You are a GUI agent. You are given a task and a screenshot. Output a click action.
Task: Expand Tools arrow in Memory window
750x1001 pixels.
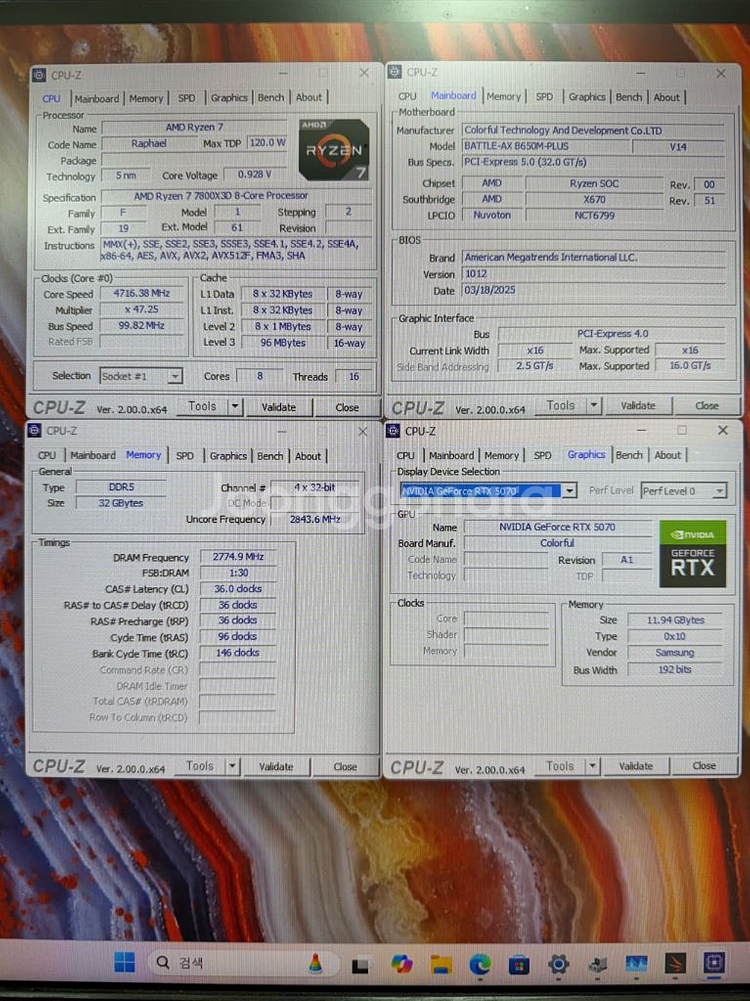pyautogui.click(x=232, y=765)
